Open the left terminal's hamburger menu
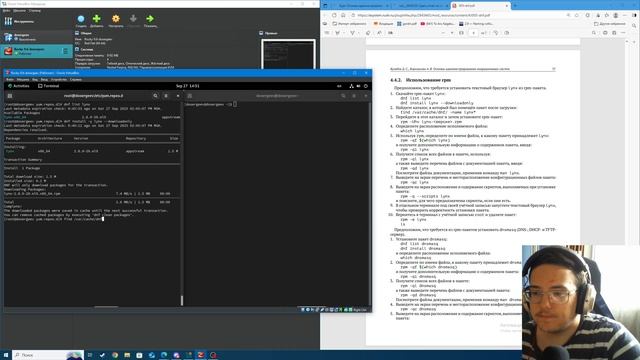Screen dimensions: 640x360 coord(166,96)
